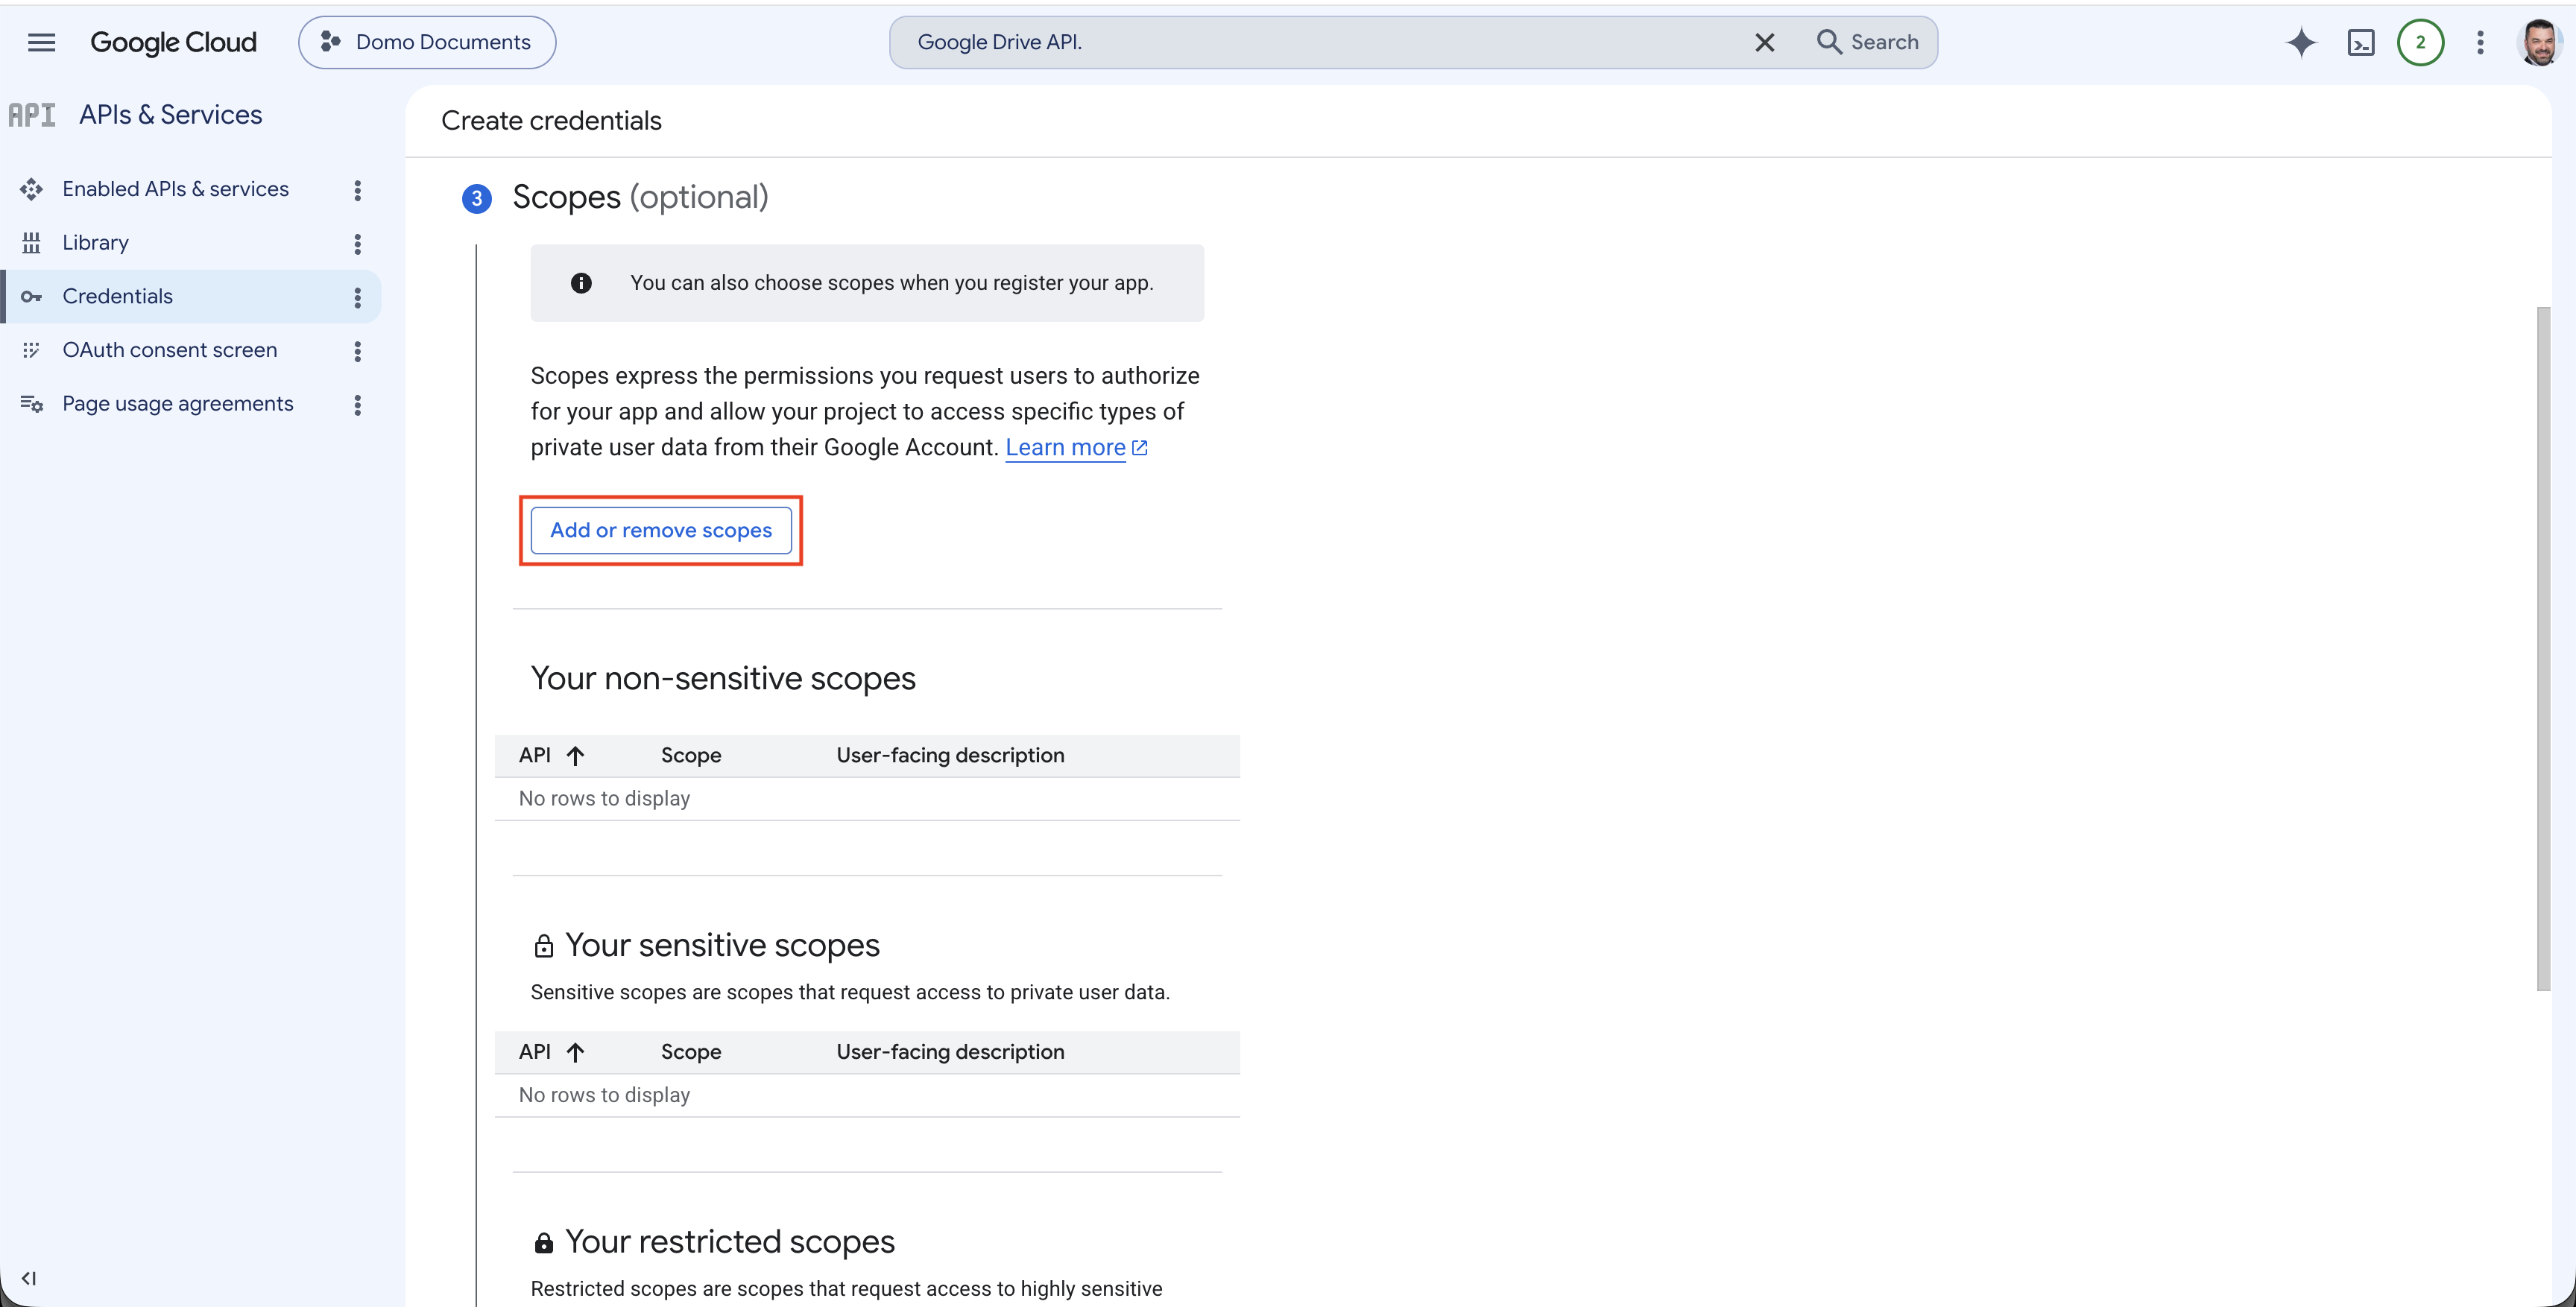Click the Library grid icon
Viewport: 2576px width, 1307px height.
point(31,243)
